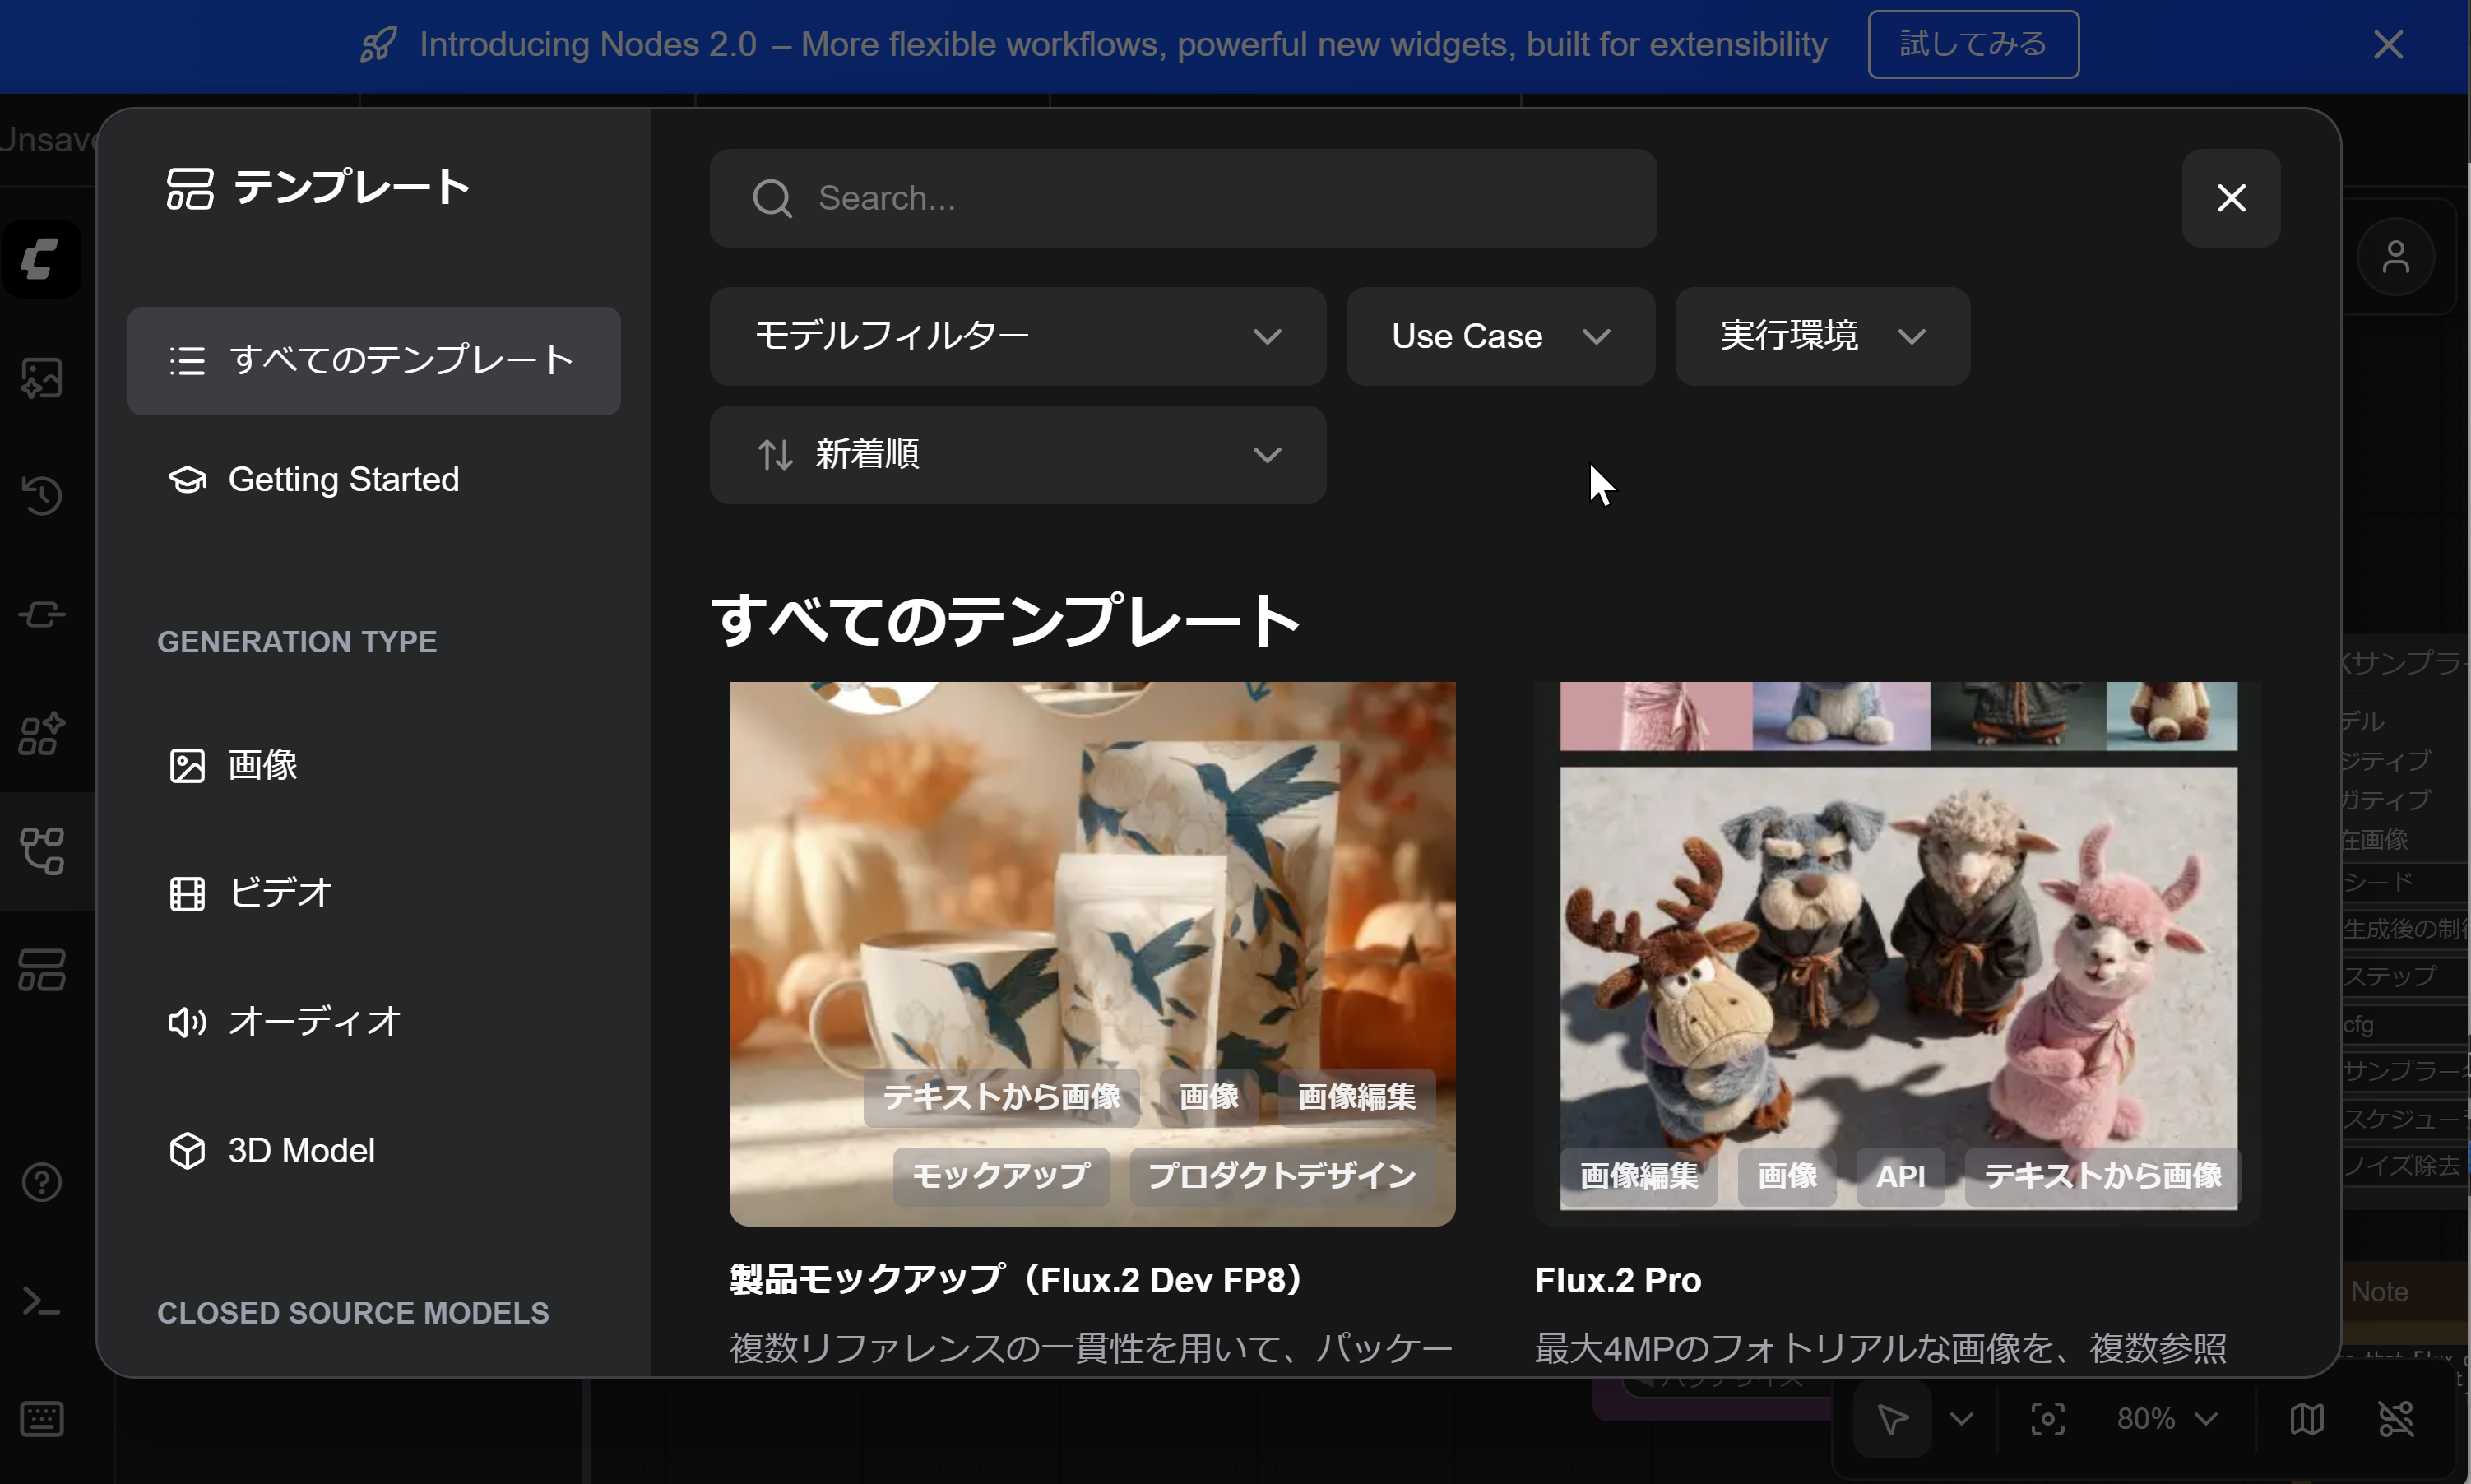The height and width of the screenshot is (1484, 2471).
Task: Expand the 新着順 sort dropdown
Action: (x=1017, y=455)
